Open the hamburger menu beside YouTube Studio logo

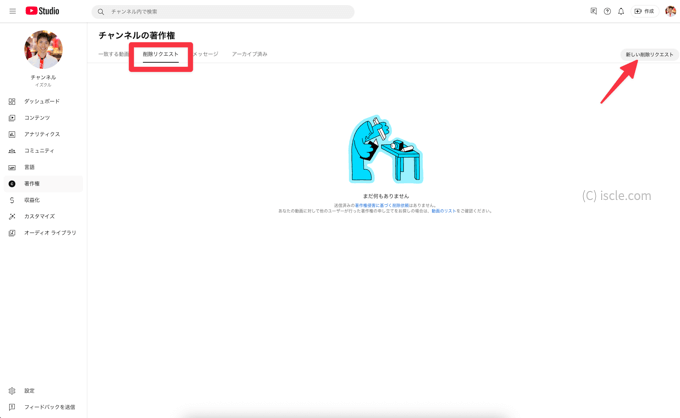coord(12,11)
